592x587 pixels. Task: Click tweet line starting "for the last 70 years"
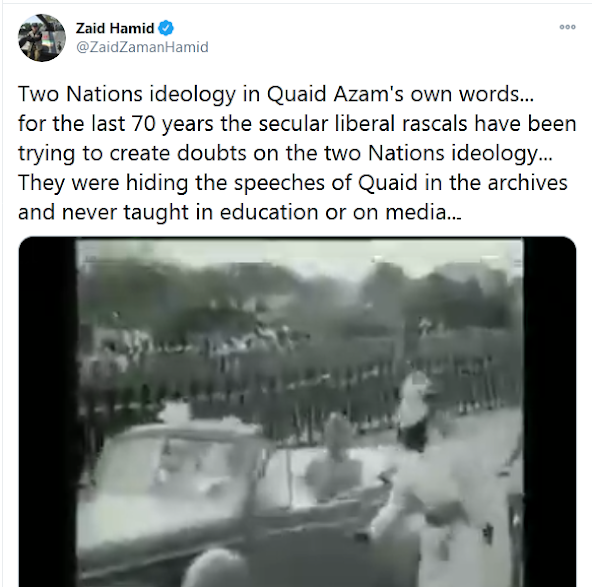point(297,123)
